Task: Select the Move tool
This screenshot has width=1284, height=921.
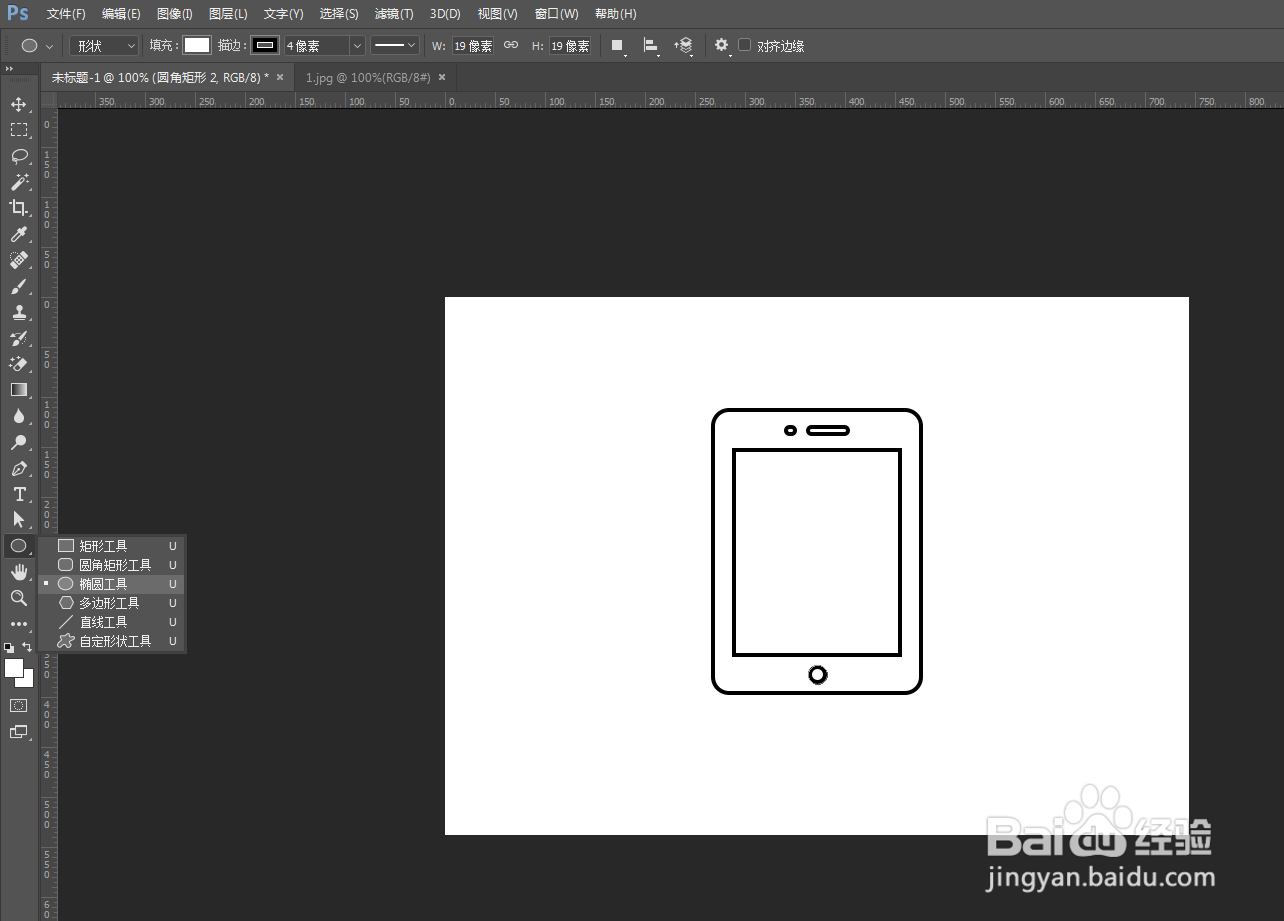Action: [x=19, y=104]
